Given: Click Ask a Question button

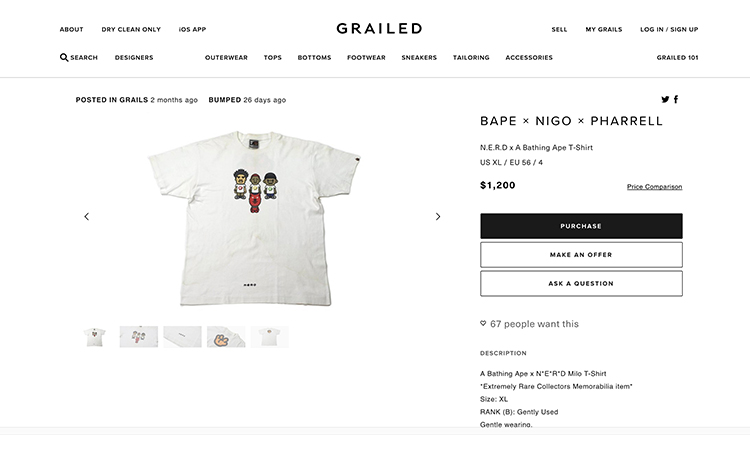Looking at the screenshot, I should [x=581, y=284].
